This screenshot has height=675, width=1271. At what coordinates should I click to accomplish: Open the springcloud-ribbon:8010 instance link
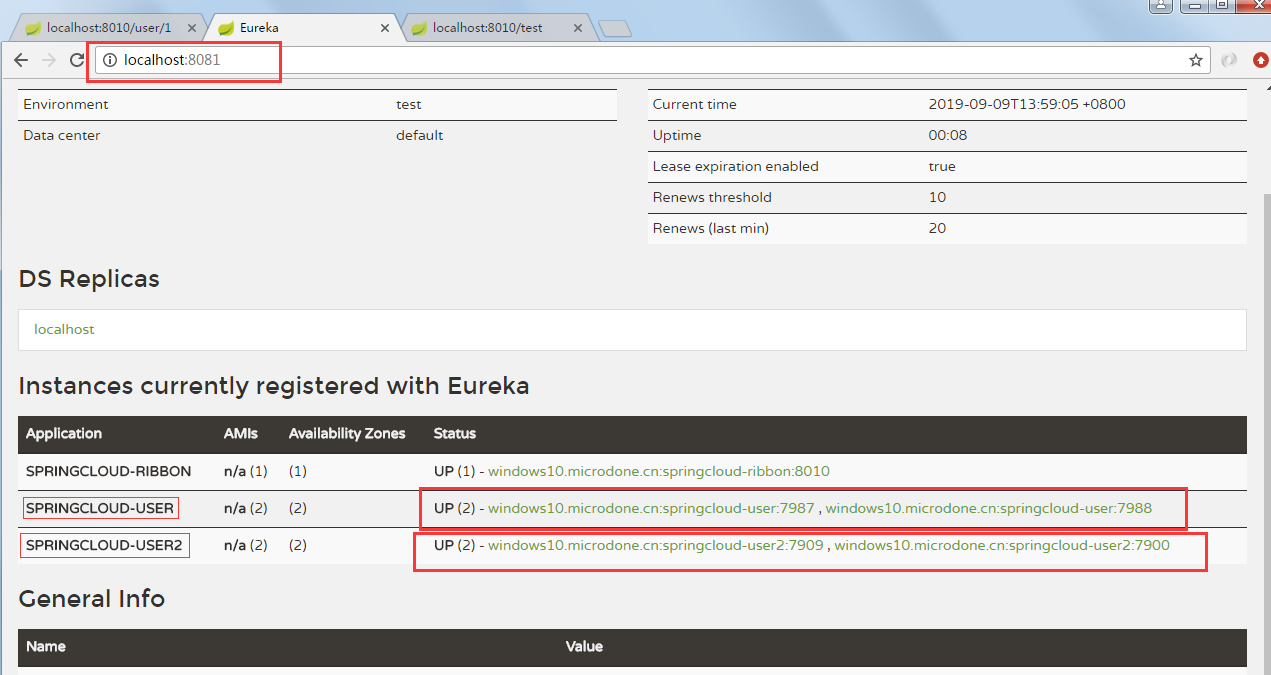pyautogui.click(x=659, y=471)
